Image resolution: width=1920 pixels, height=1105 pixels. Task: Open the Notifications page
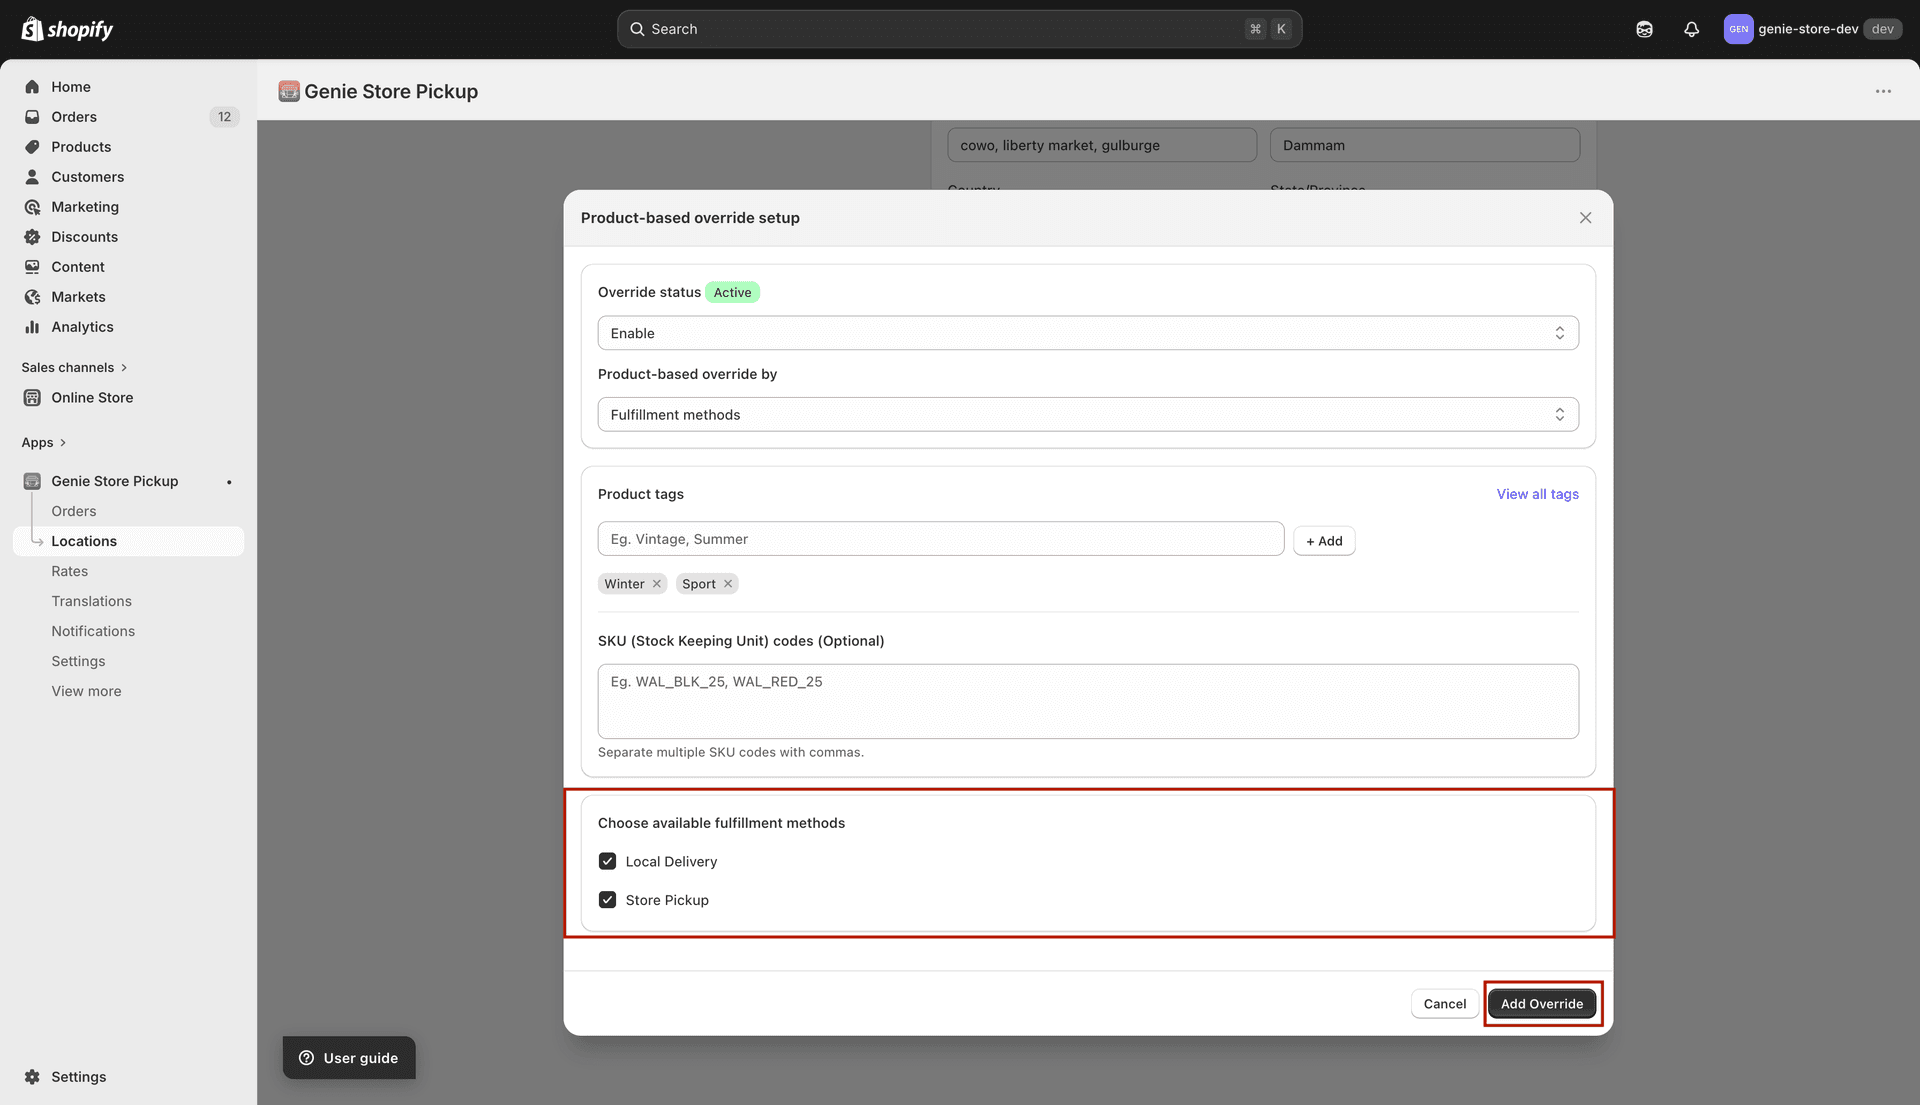(93, 631)
